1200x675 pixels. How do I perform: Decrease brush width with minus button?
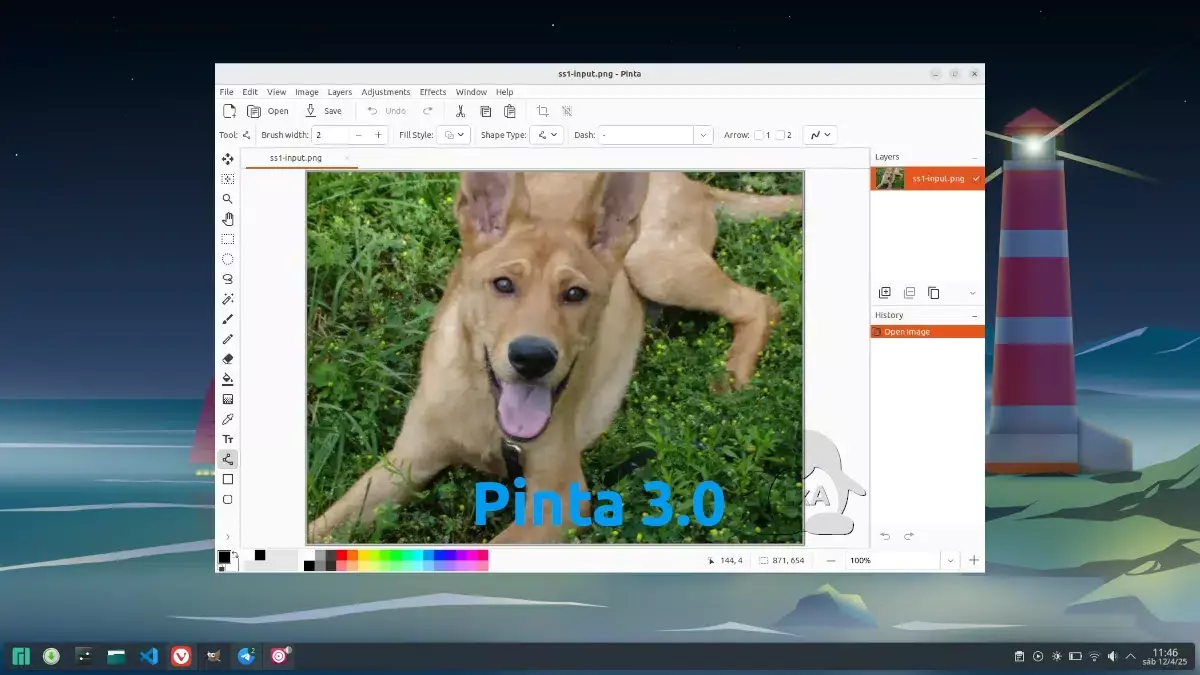359,135
